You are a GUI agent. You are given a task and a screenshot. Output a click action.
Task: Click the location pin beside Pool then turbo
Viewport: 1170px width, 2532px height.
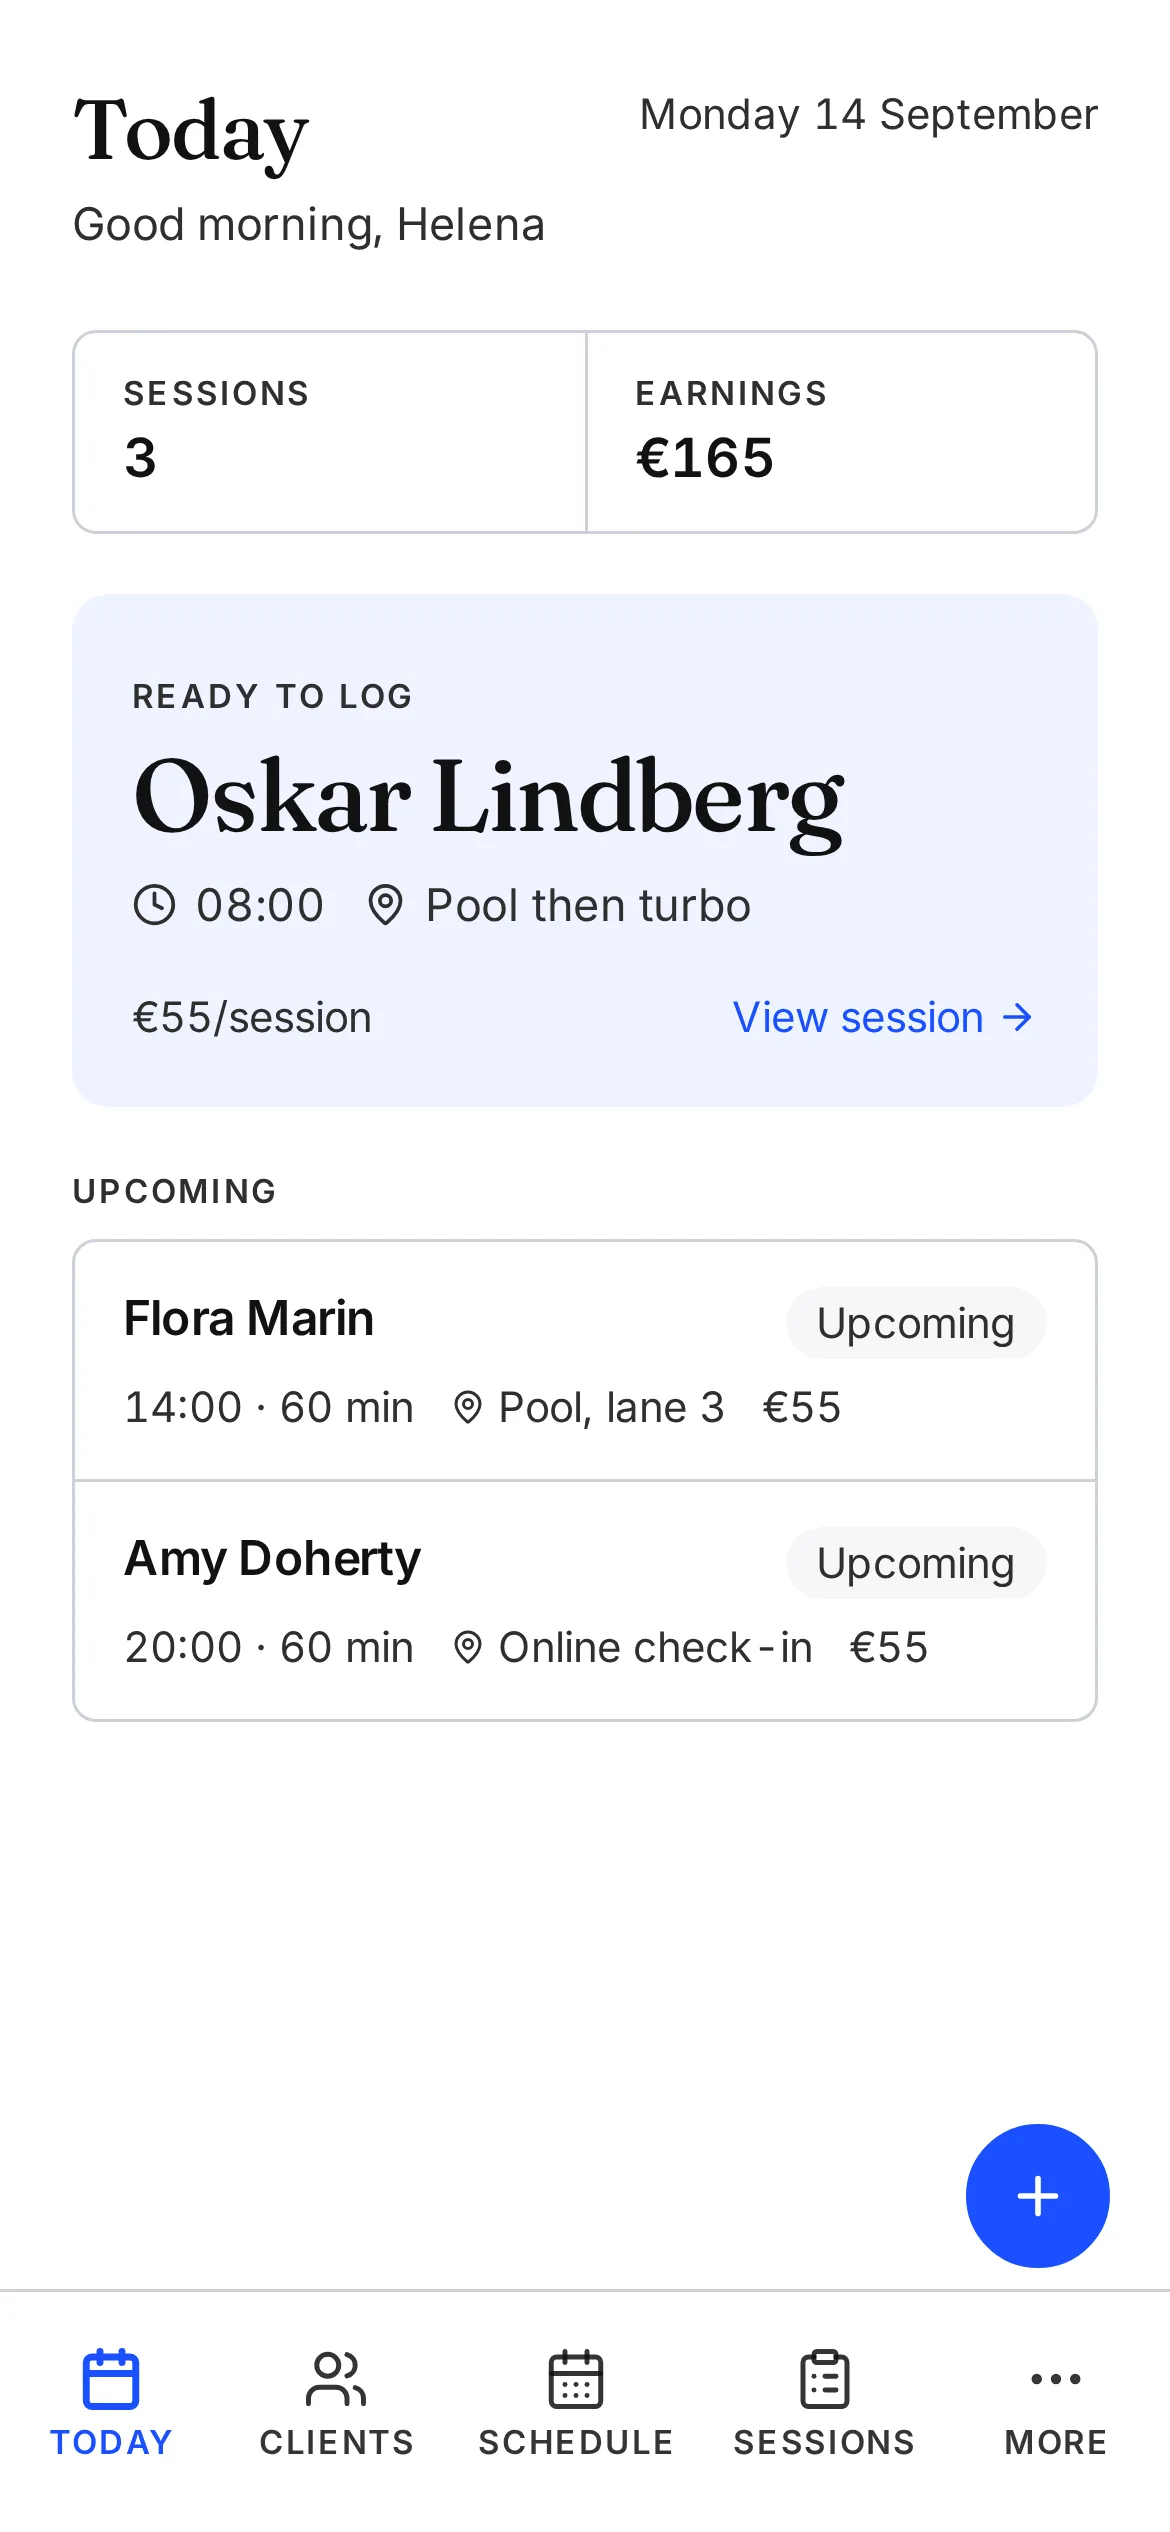point(385,905)
